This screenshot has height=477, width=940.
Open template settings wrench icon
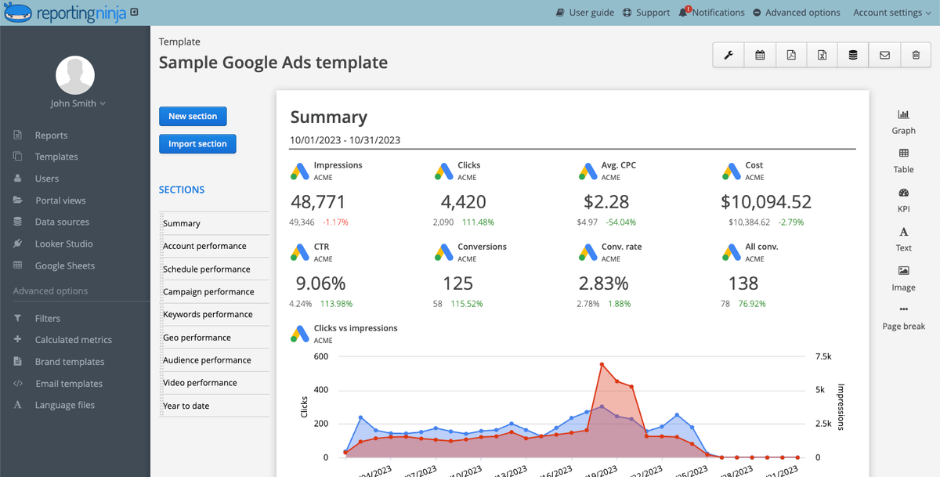[728, 55]
